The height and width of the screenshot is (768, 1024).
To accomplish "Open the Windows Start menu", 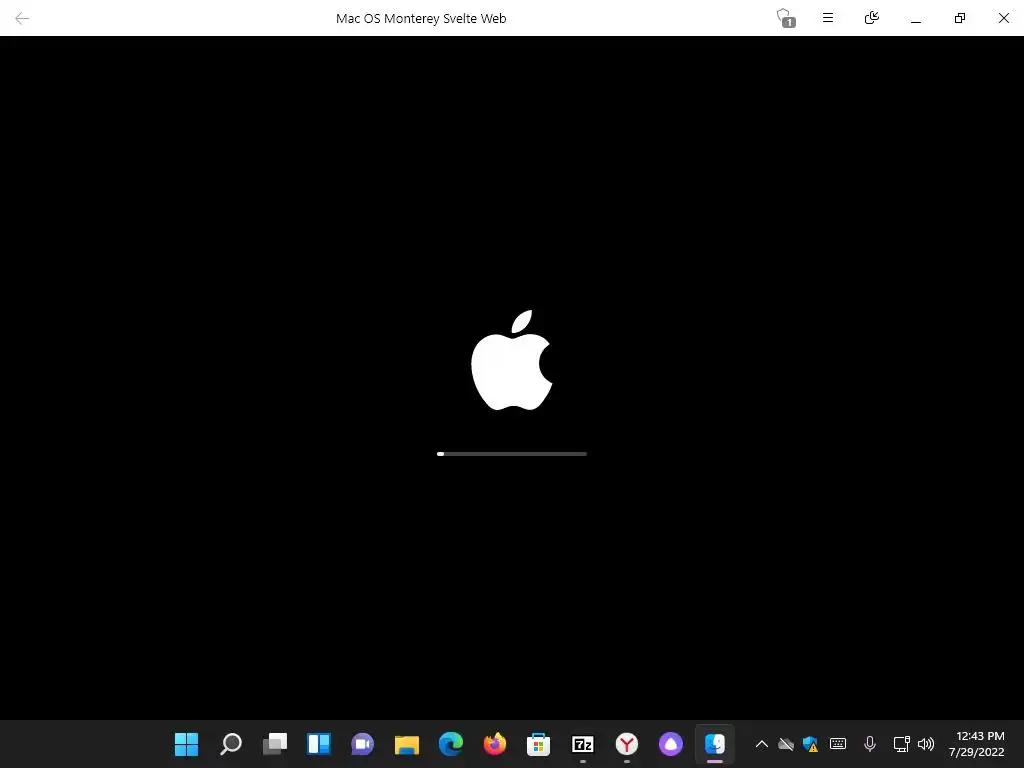I will [x=186, y=744].
